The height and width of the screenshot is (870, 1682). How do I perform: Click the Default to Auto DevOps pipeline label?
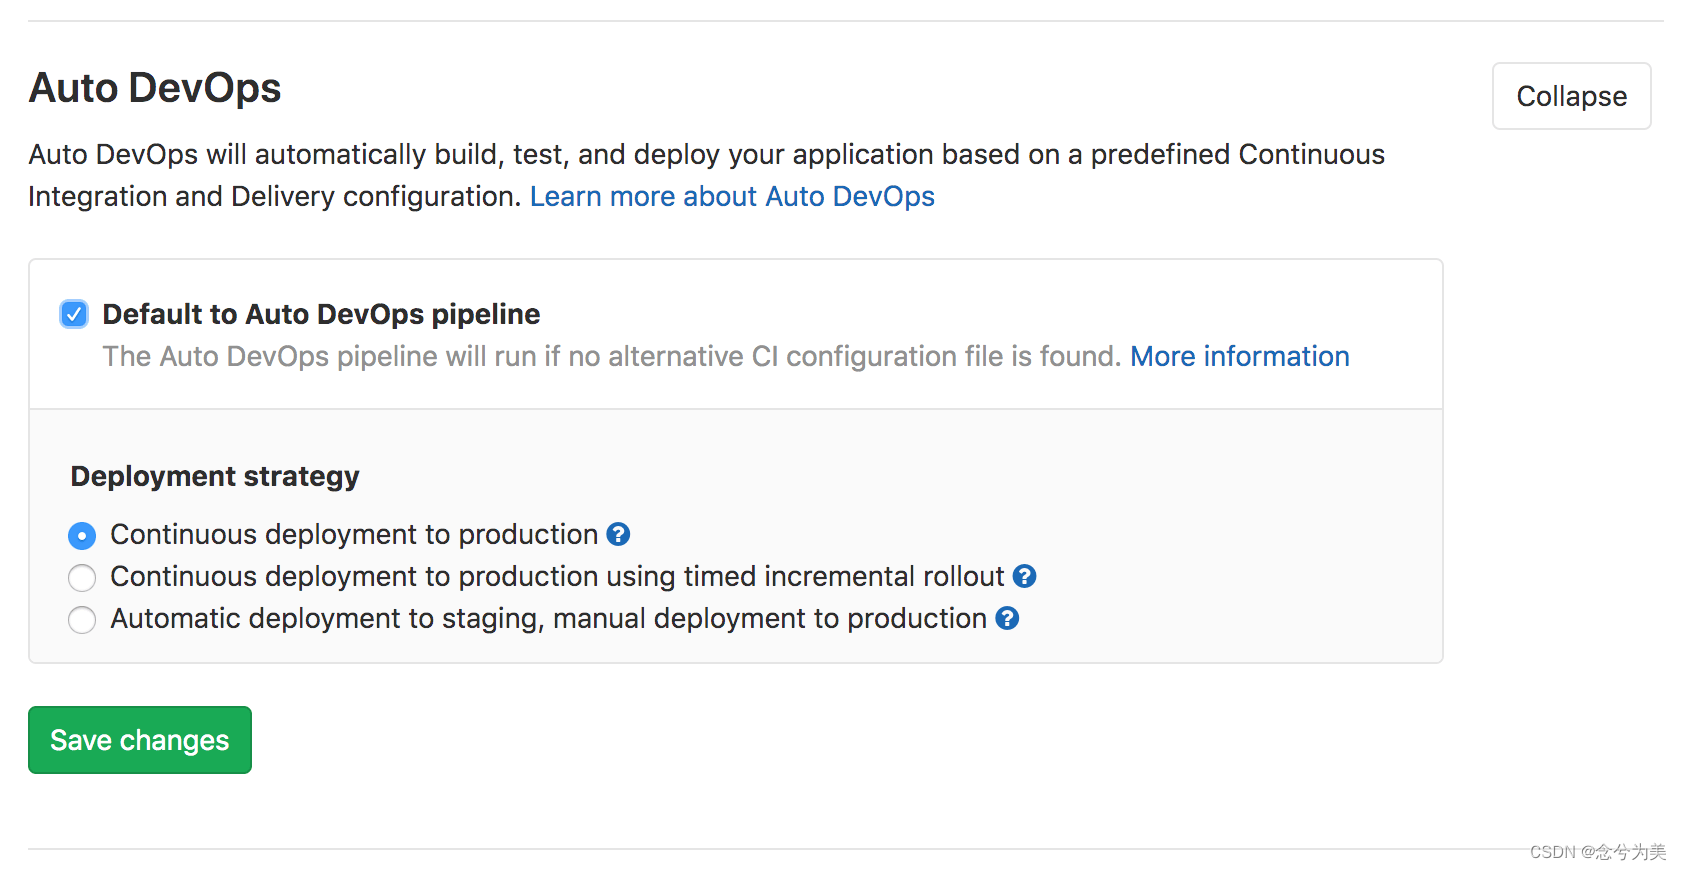coord(321,314)
